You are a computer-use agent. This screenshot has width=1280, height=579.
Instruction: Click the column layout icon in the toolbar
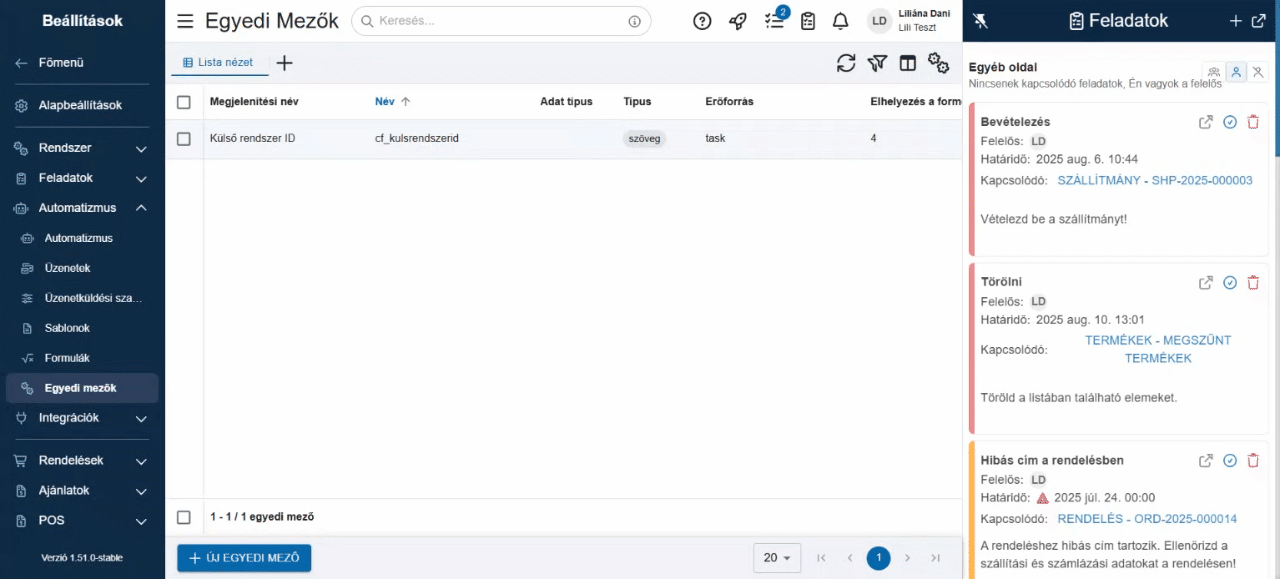(x=907, y=62)
